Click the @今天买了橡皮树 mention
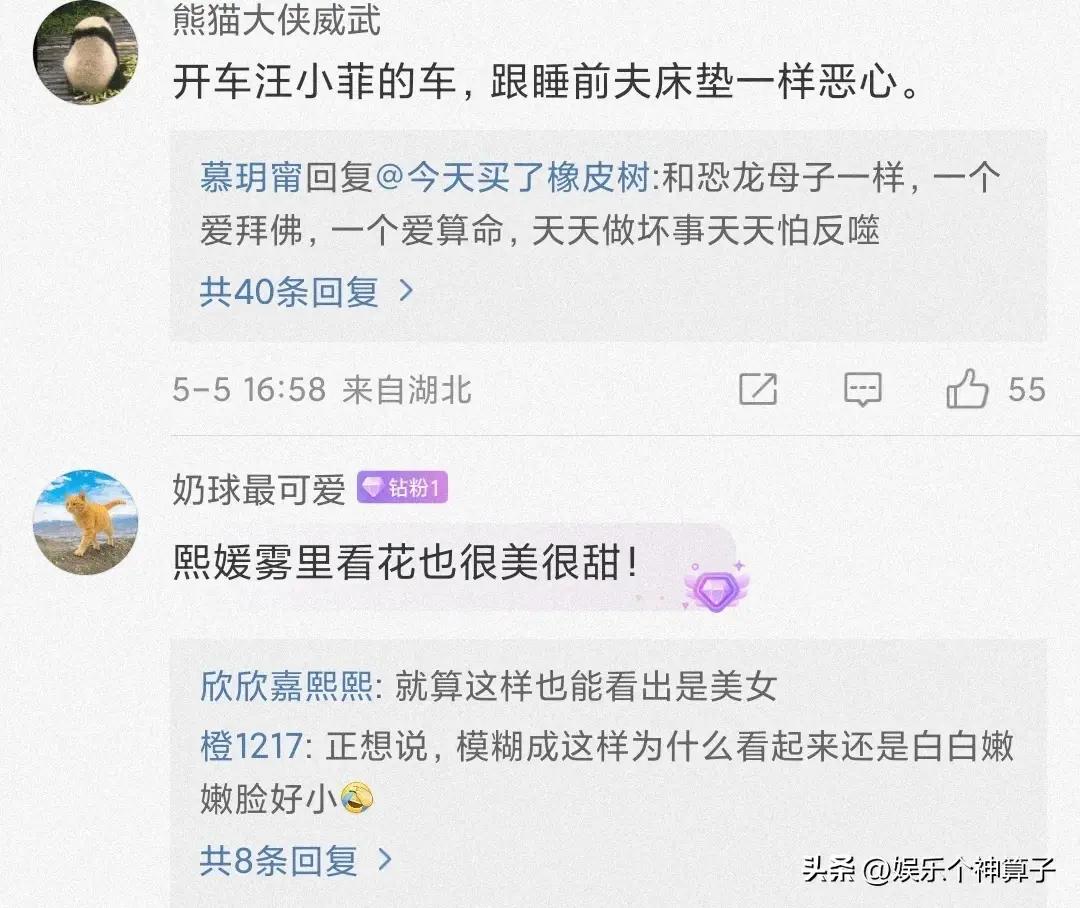The height and width of the screenshot is (908, 1080). point(514,180)
